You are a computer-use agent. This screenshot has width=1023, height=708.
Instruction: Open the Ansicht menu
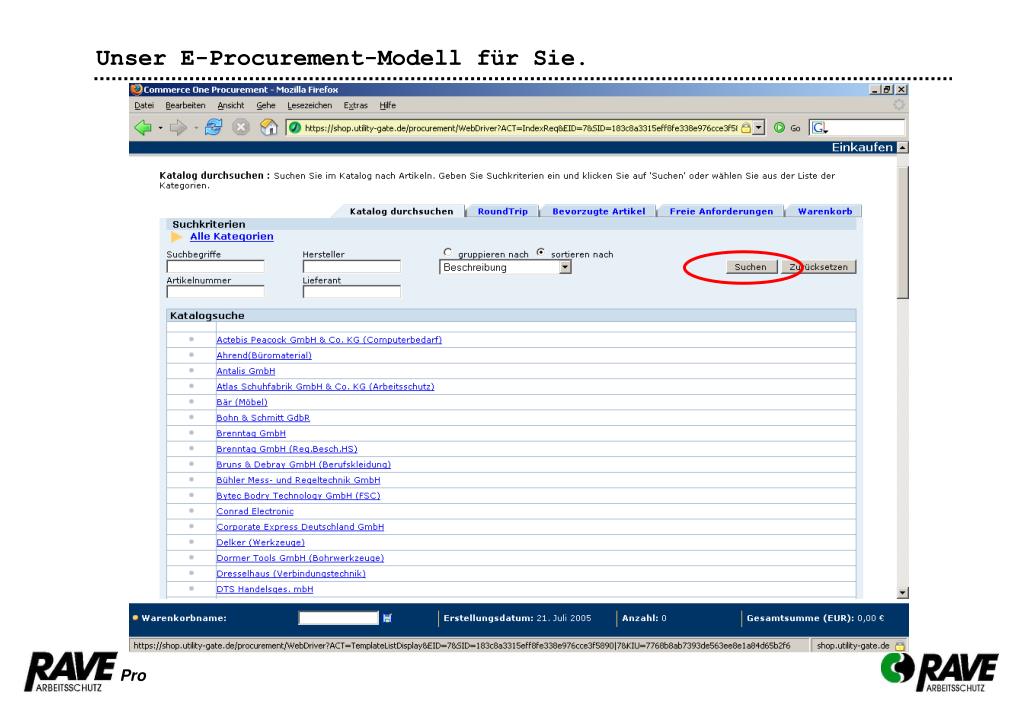click(231, 106)
